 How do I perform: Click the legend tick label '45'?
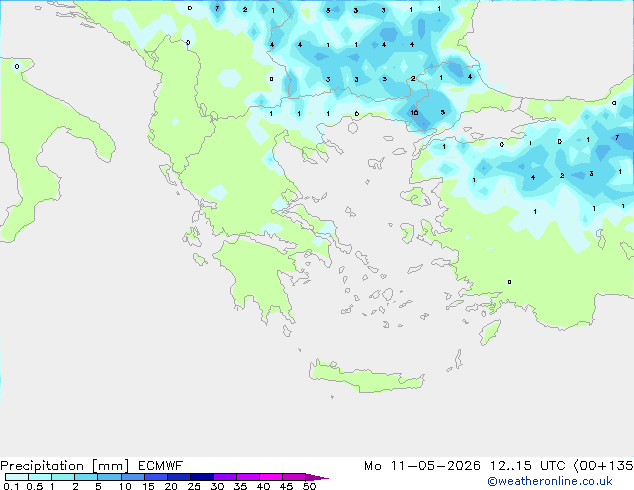[286, 486]
